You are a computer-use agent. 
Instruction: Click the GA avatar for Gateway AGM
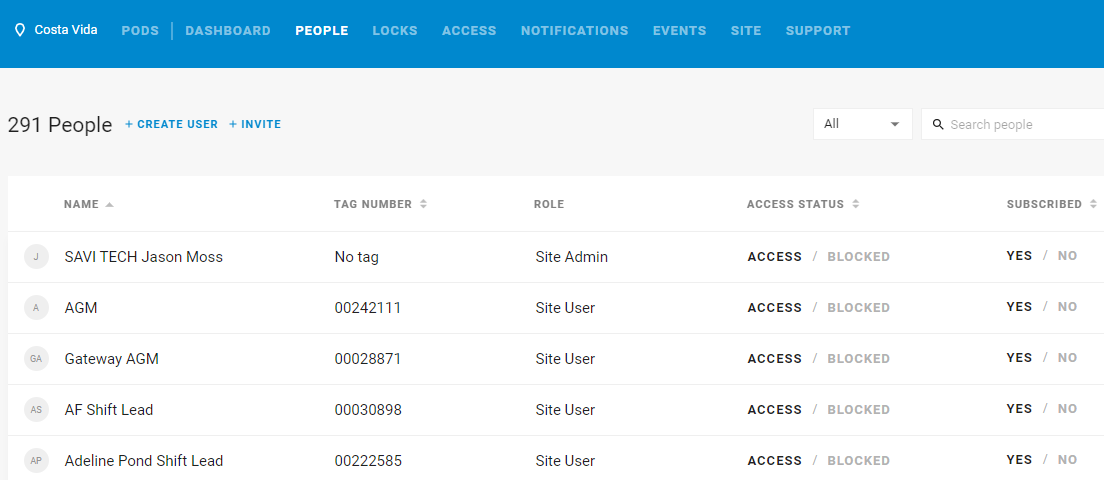pyautogui.click(x=36, y=359)
